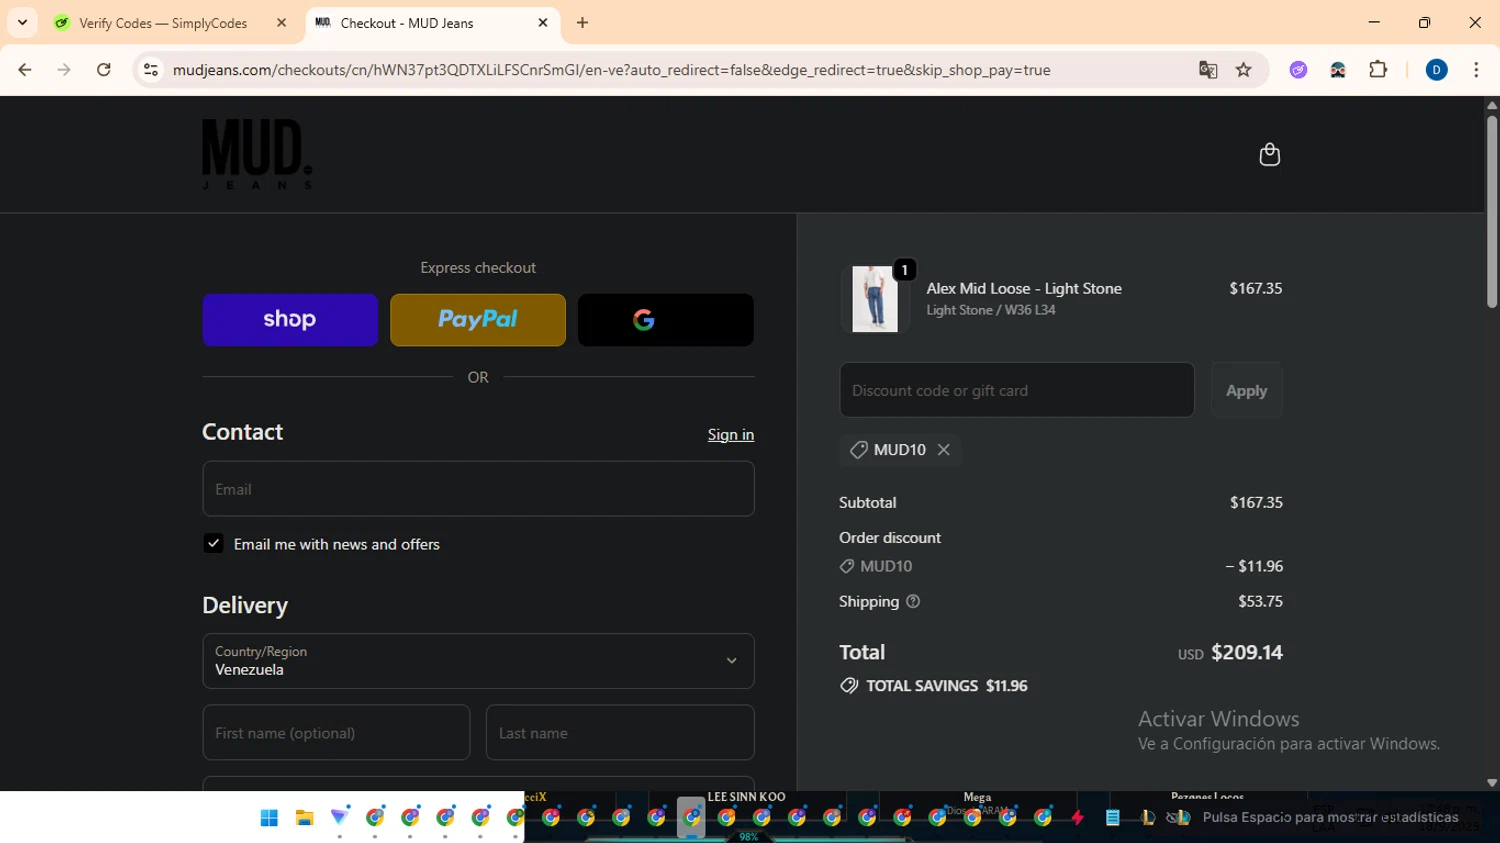Toggle Email me with news and offers

tap(213, 543)
